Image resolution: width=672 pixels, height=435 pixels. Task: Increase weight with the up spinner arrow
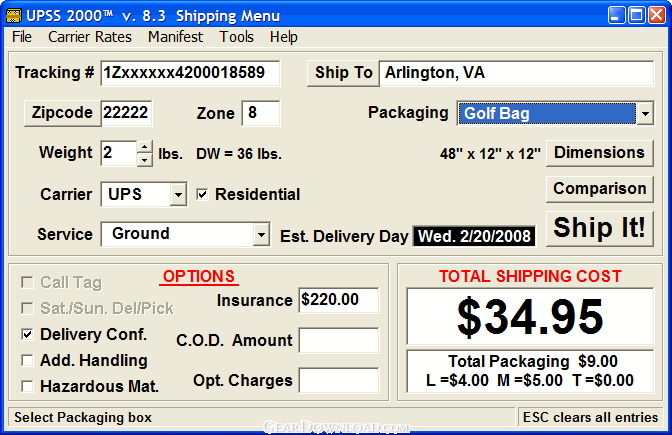pos(145,147)
